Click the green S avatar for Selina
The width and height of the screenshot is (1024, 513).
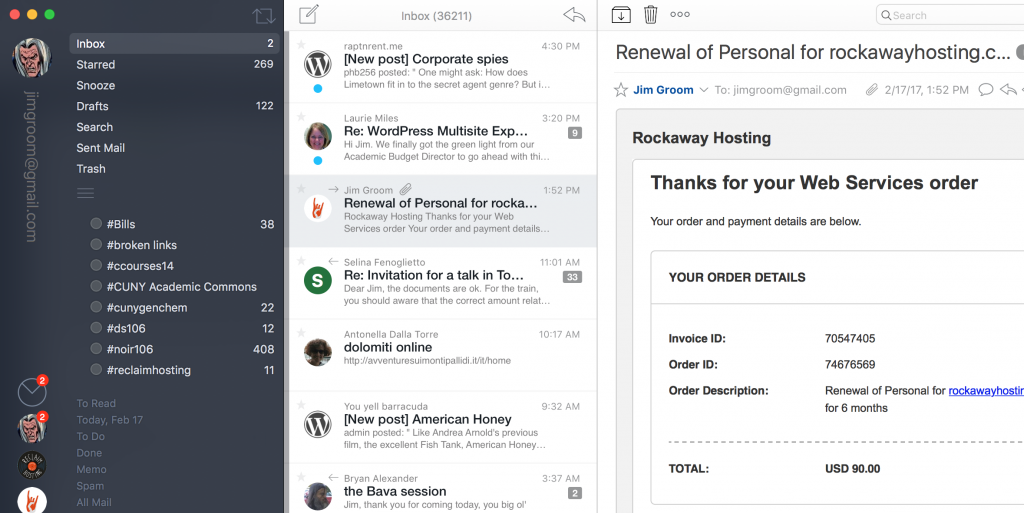[318, 281]
